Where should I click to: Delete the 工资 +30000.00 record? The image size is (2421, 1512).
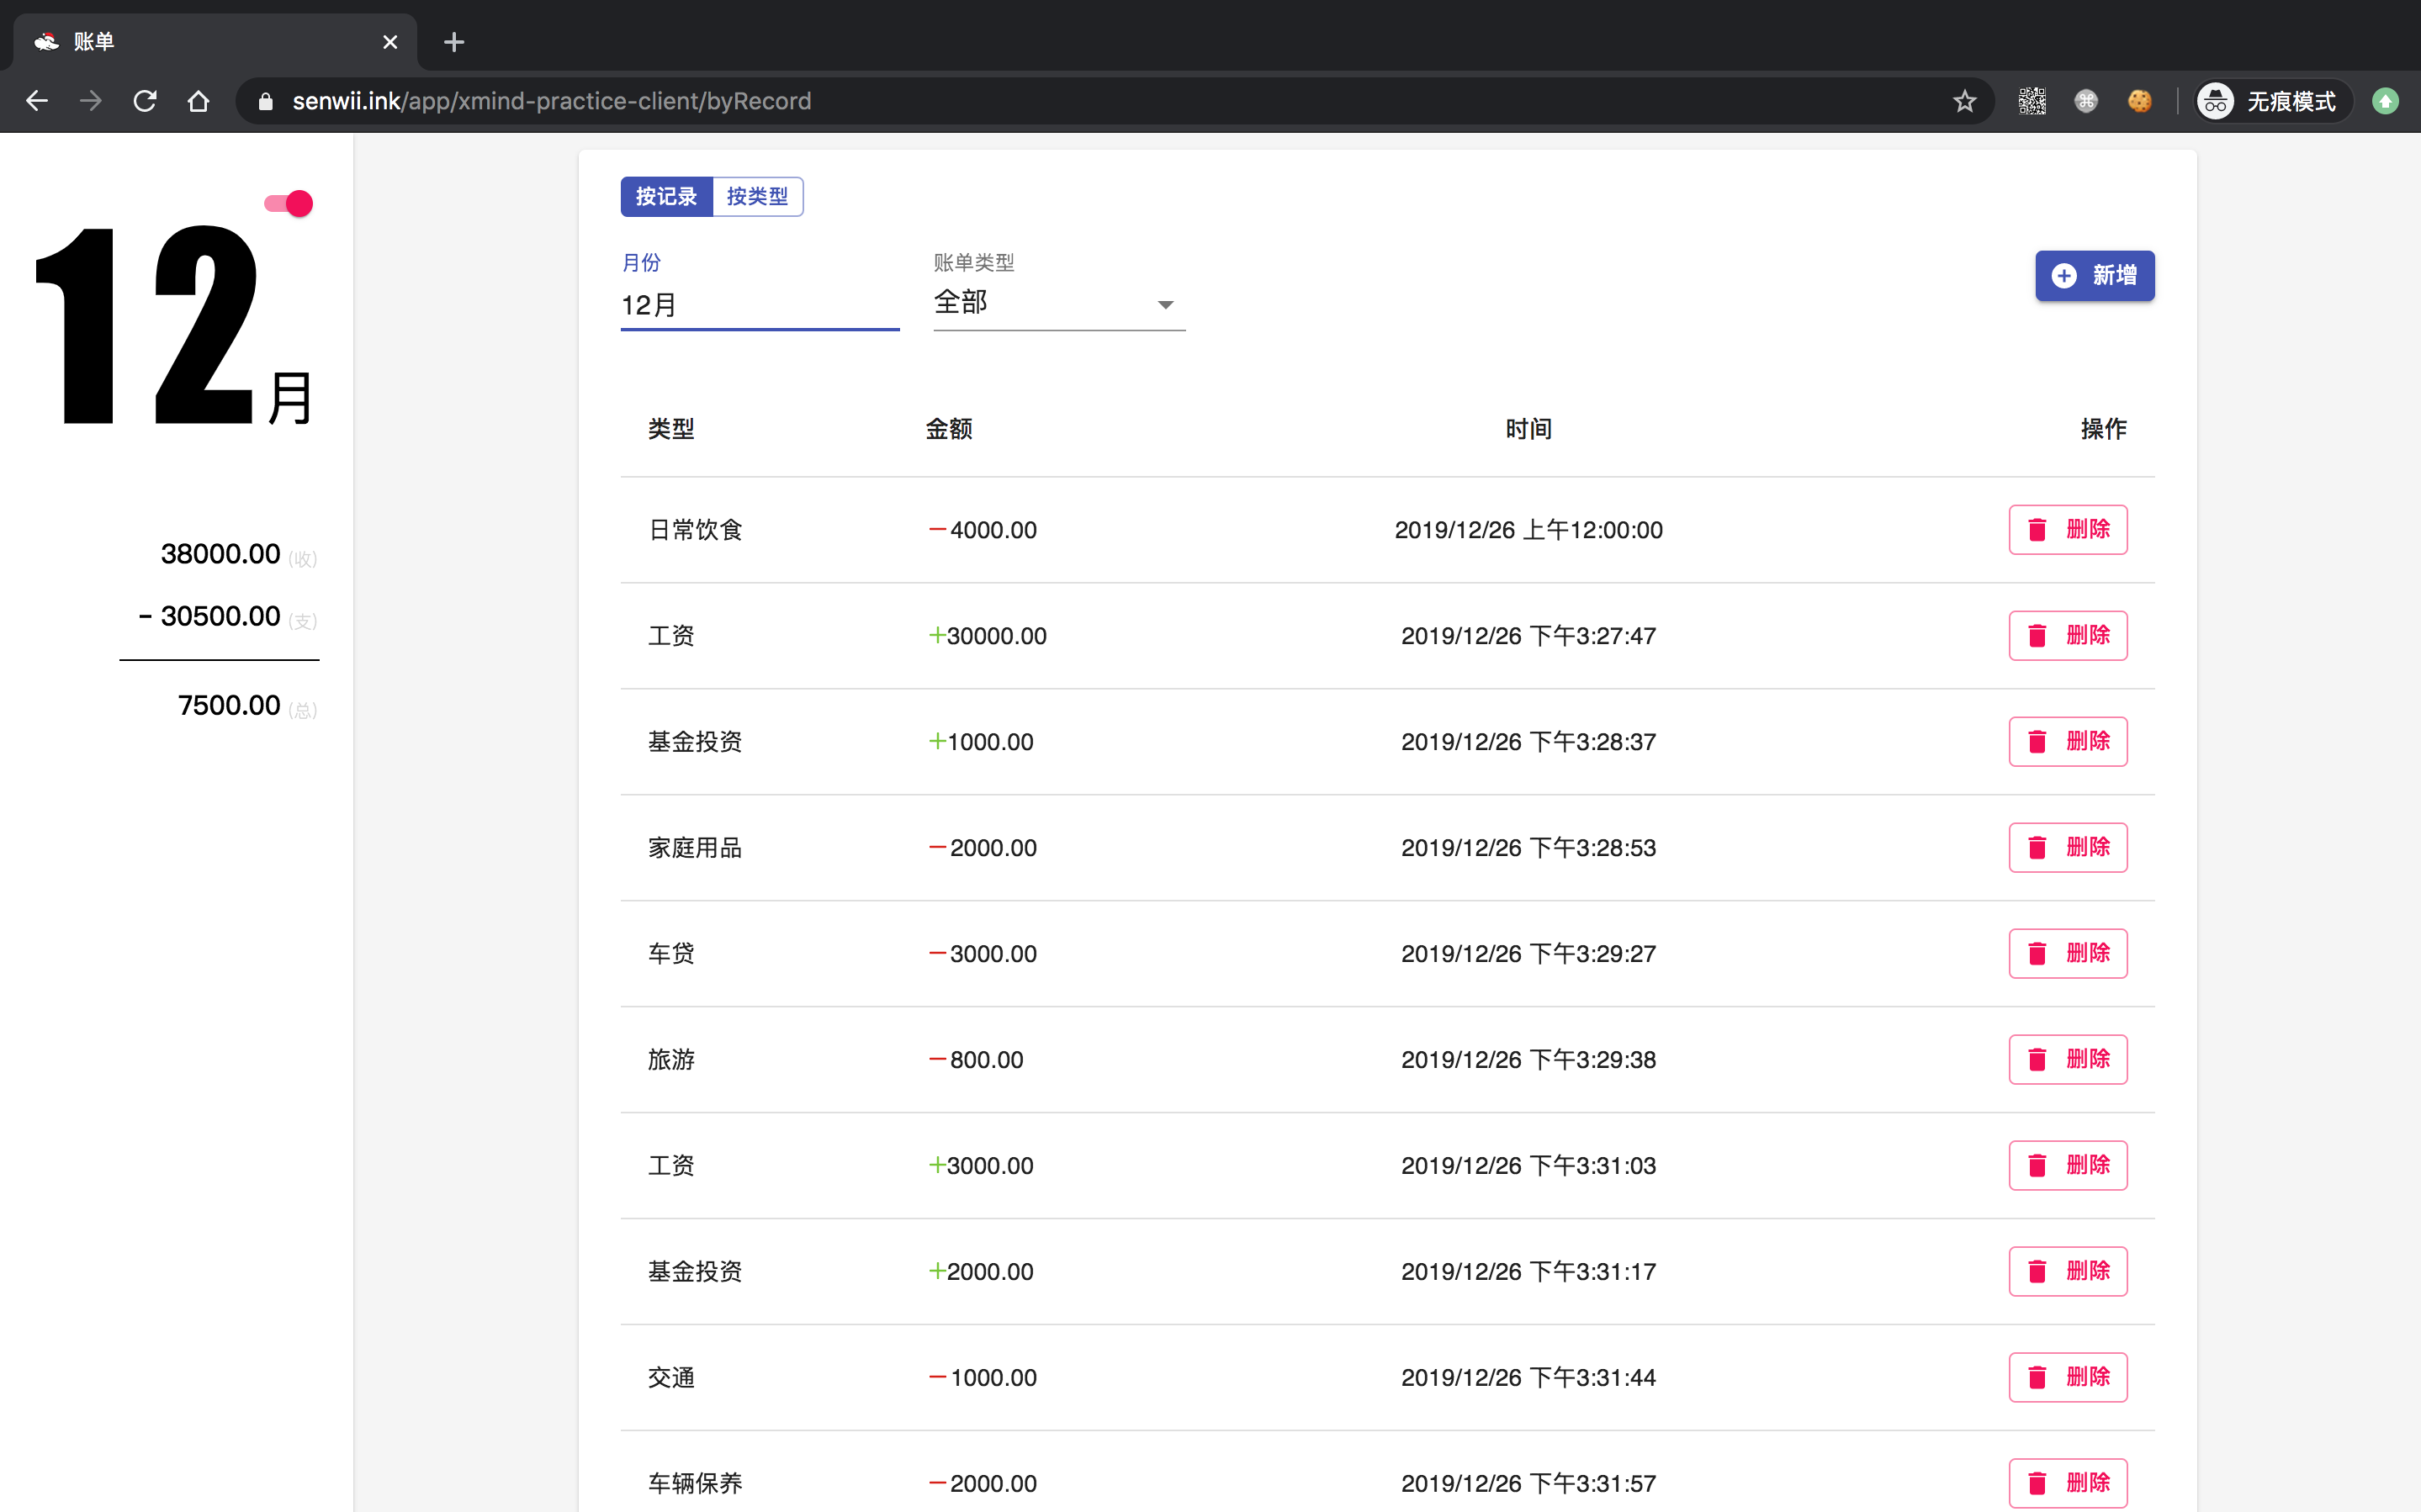point(2067,636)
